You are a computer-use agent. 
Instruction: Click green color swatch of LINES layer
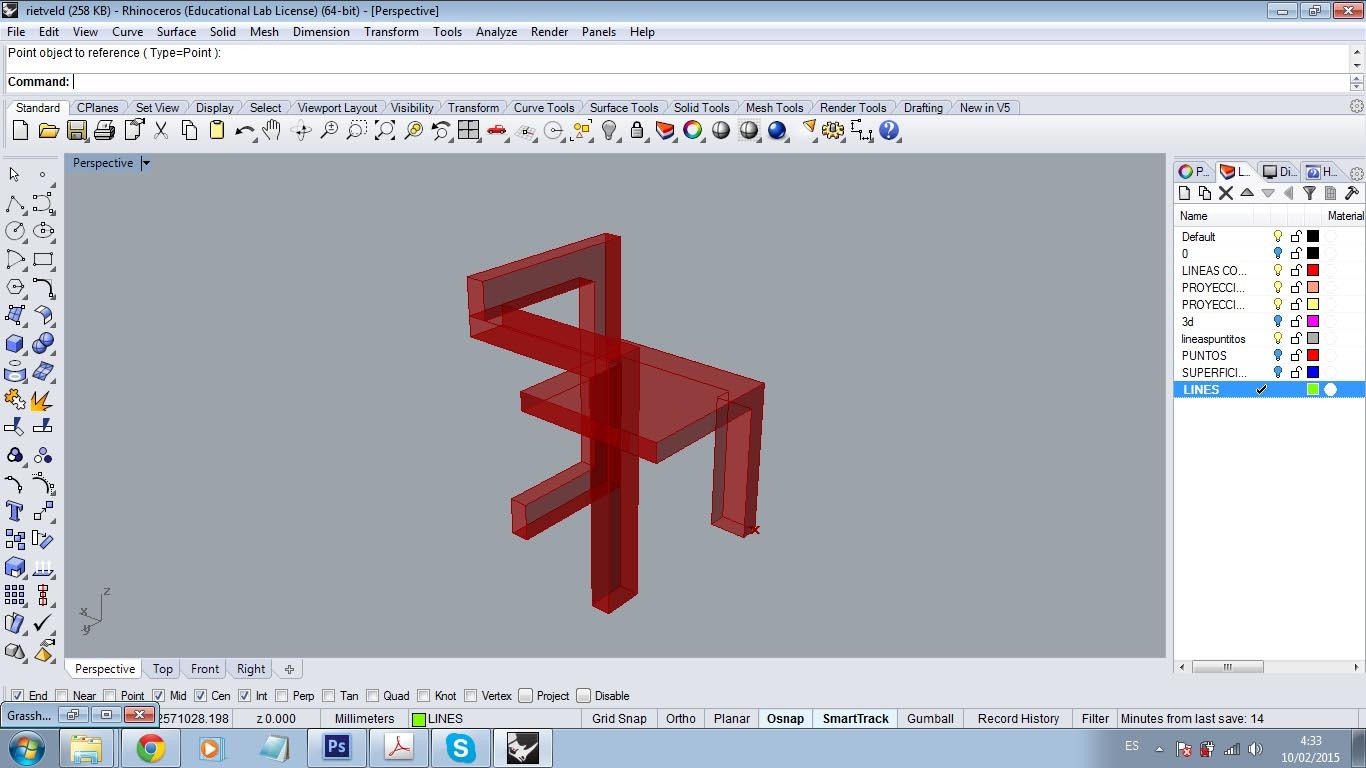(x=1313, y=389)
